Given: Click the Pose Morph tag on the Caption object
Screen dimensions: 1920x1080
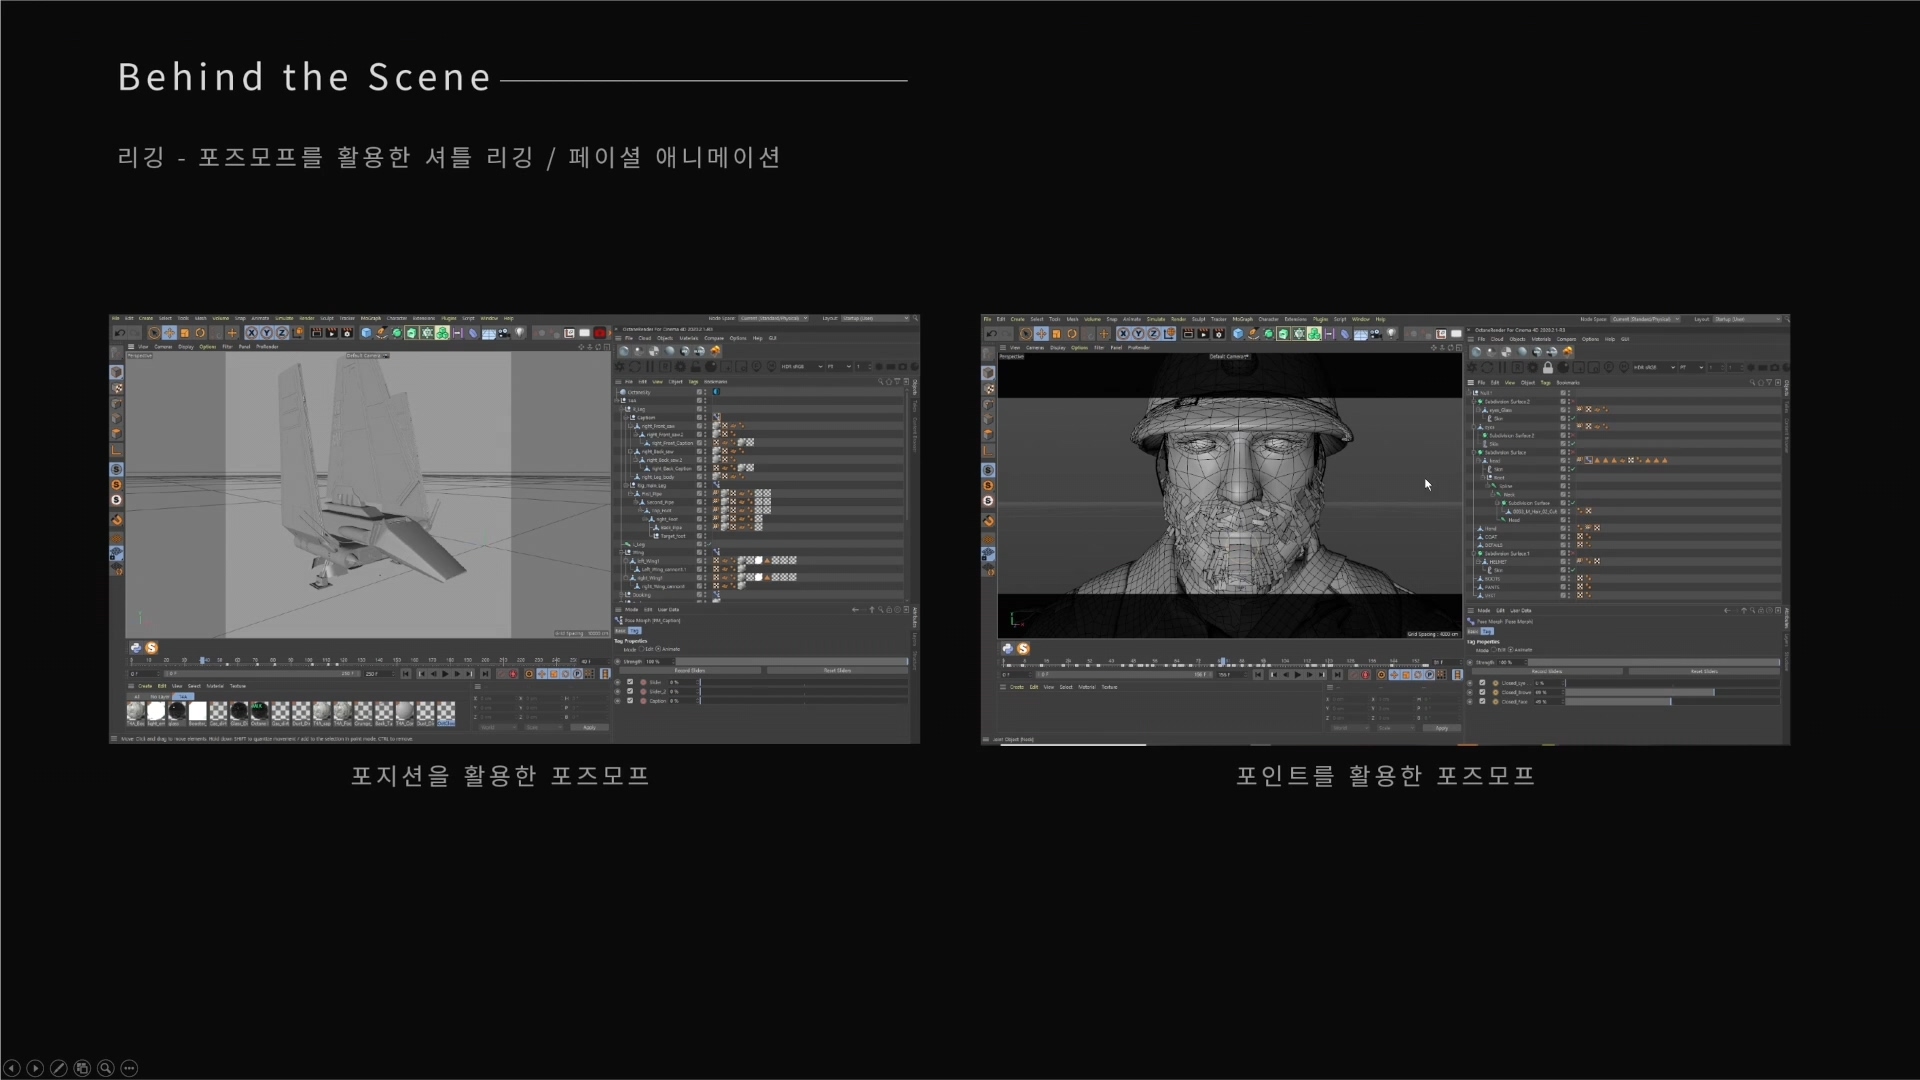Looking at the screenshot, I should (x=716, y=417).
